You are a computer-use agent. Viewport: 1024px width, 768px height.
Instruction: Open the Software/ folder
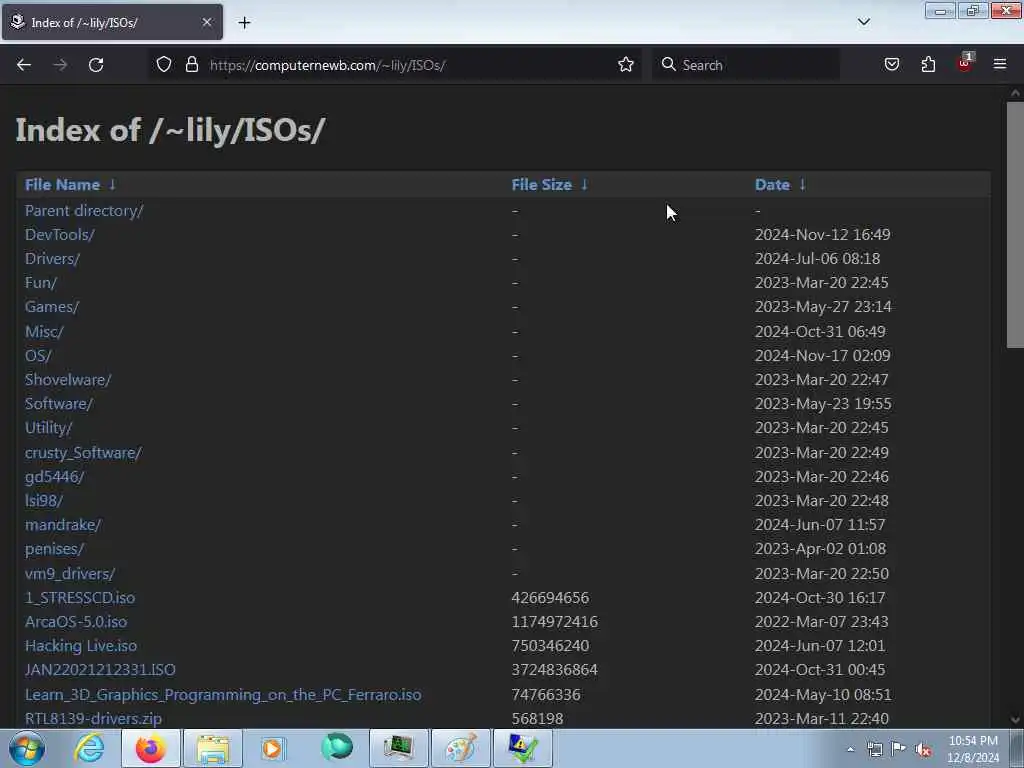pos(59,404)
